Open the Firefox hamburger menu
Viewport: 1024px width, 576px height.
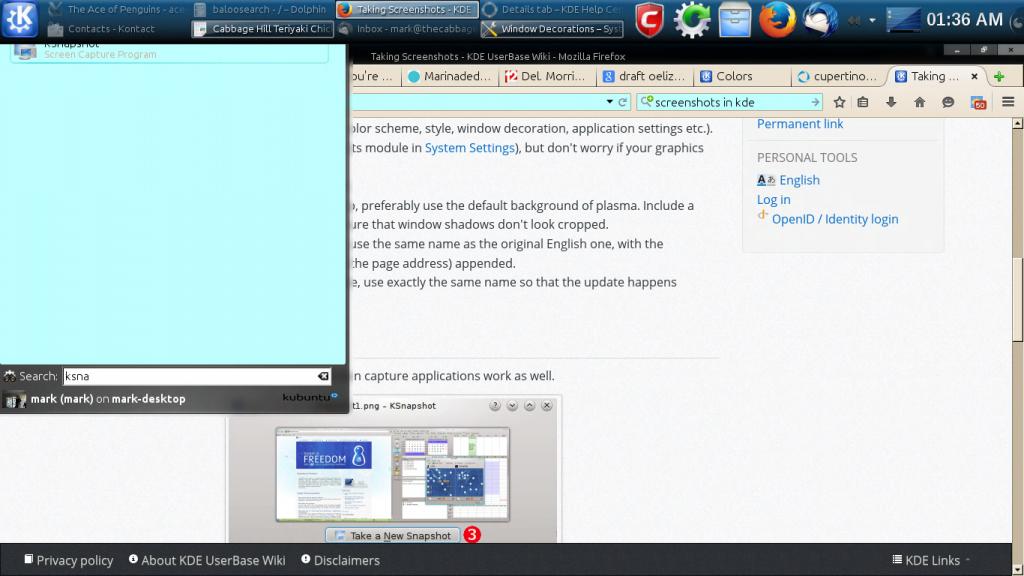(1008, 102)
